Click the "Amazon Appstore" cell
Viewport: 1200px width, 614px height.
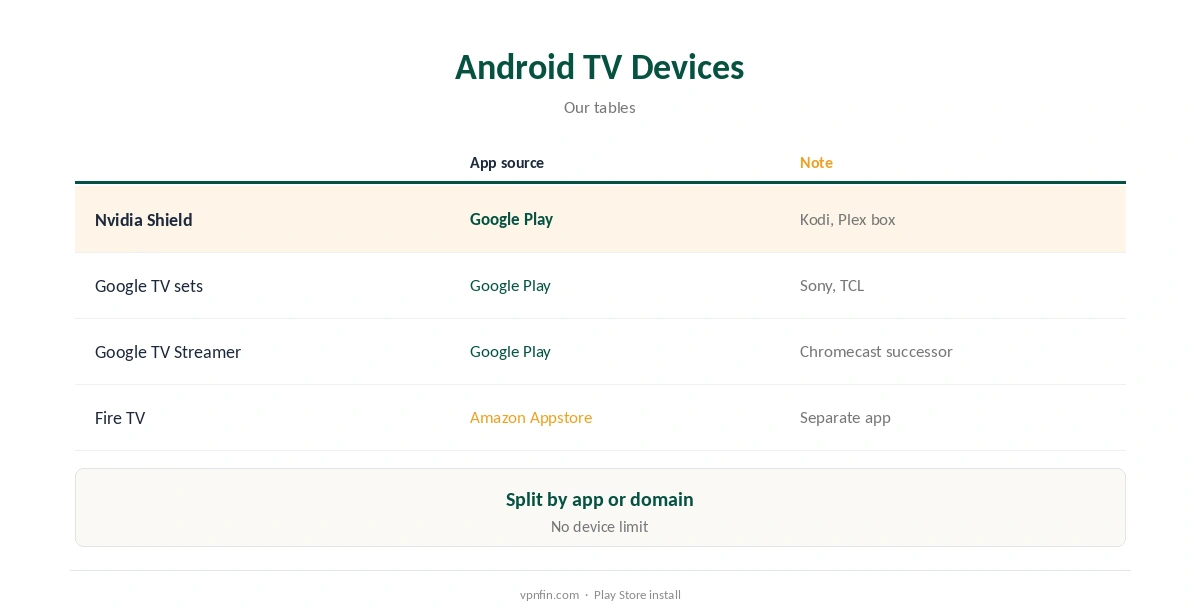point(531,417)
